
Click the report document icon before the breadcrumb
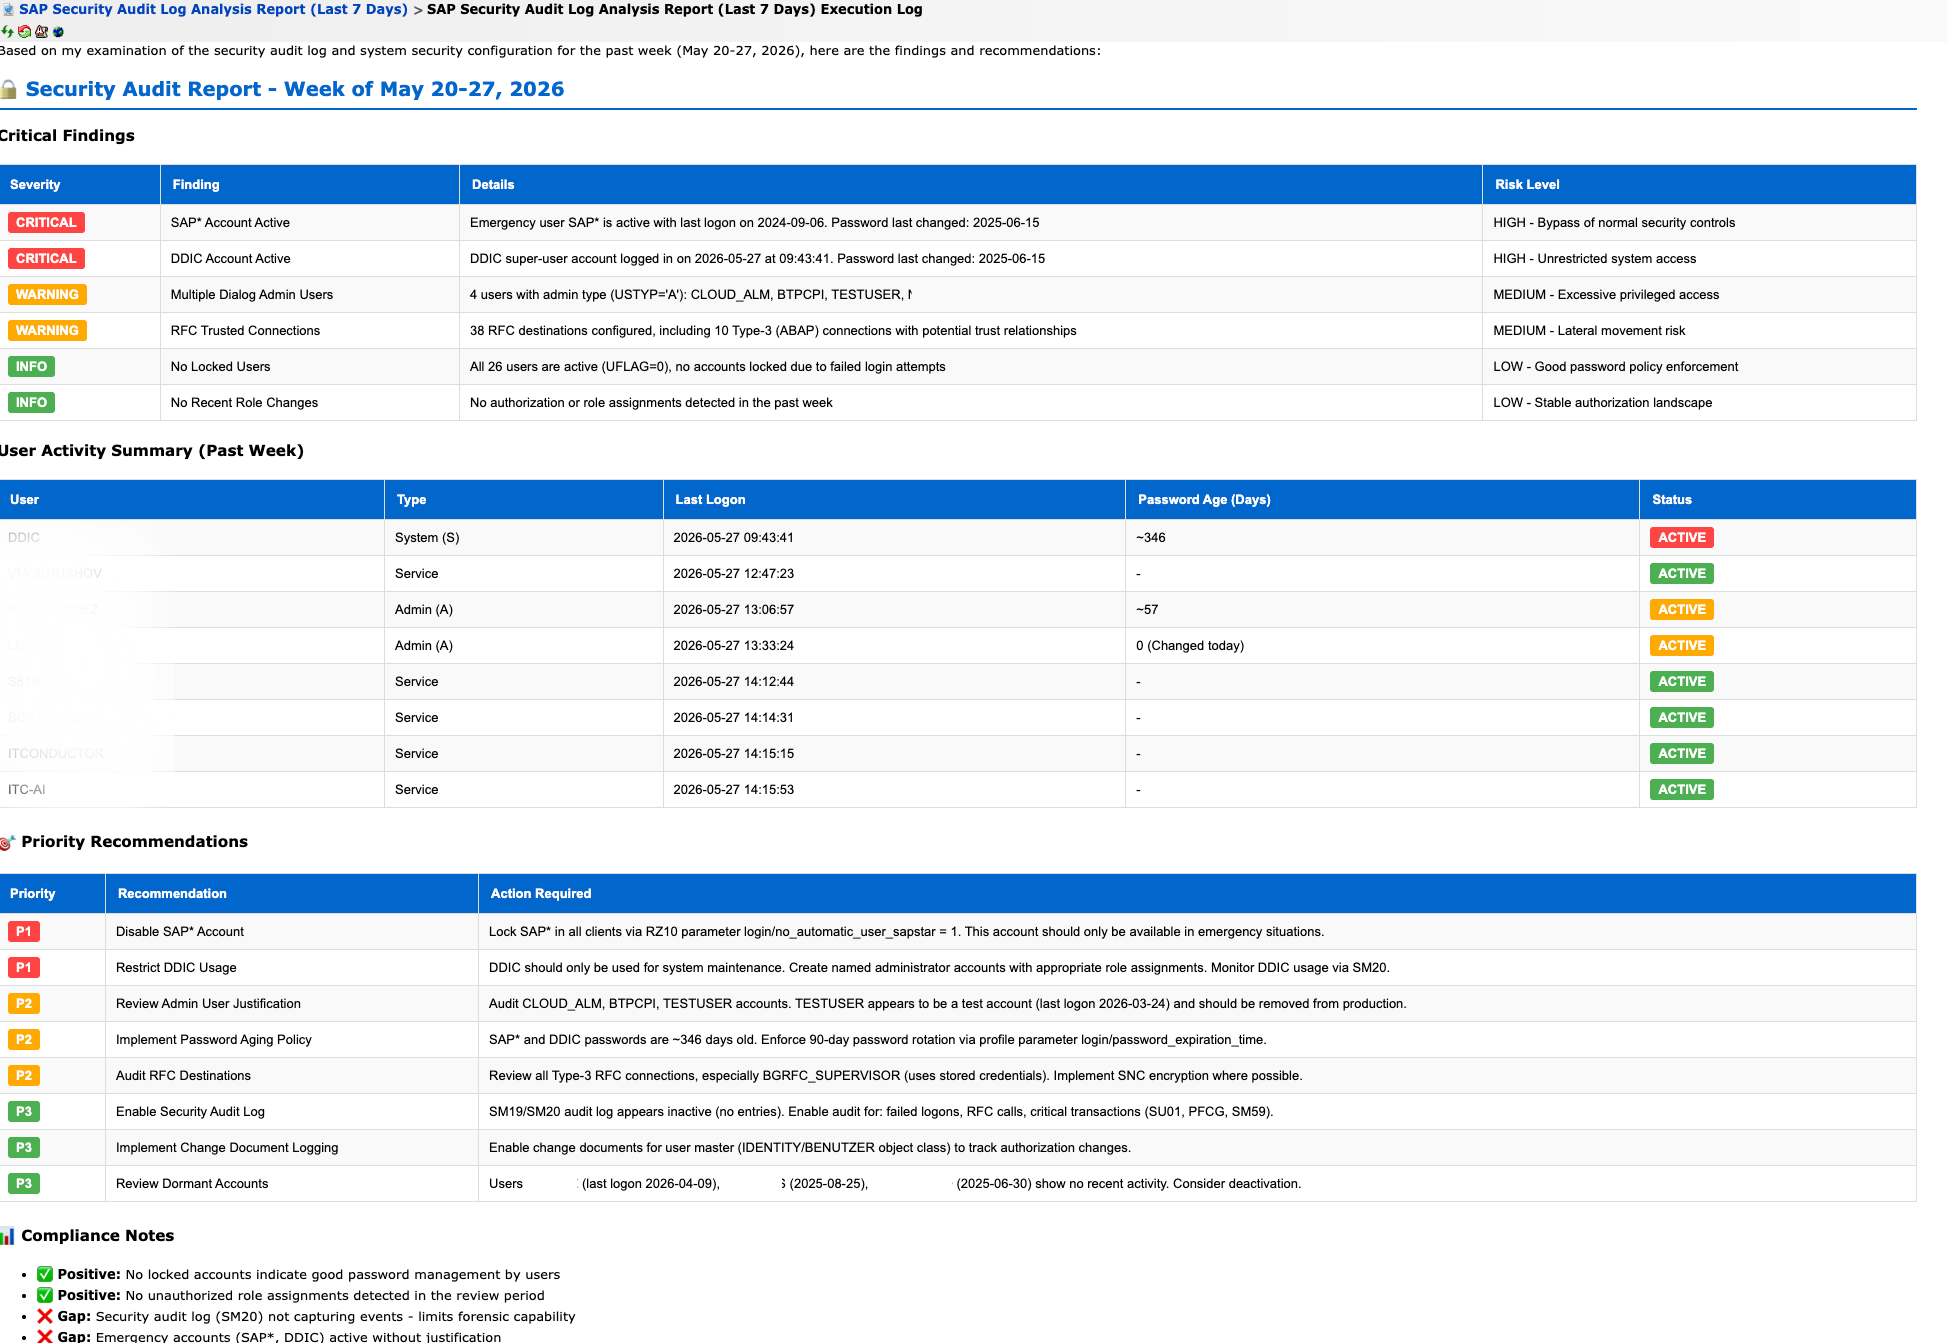[x=8, y=9]
